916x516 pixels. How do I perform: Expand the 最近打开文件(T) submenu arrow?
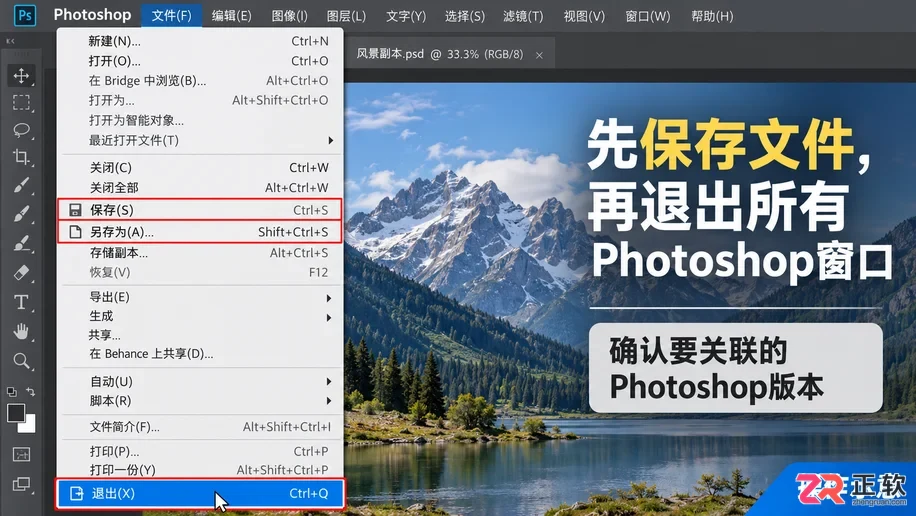tap(331, 140)
